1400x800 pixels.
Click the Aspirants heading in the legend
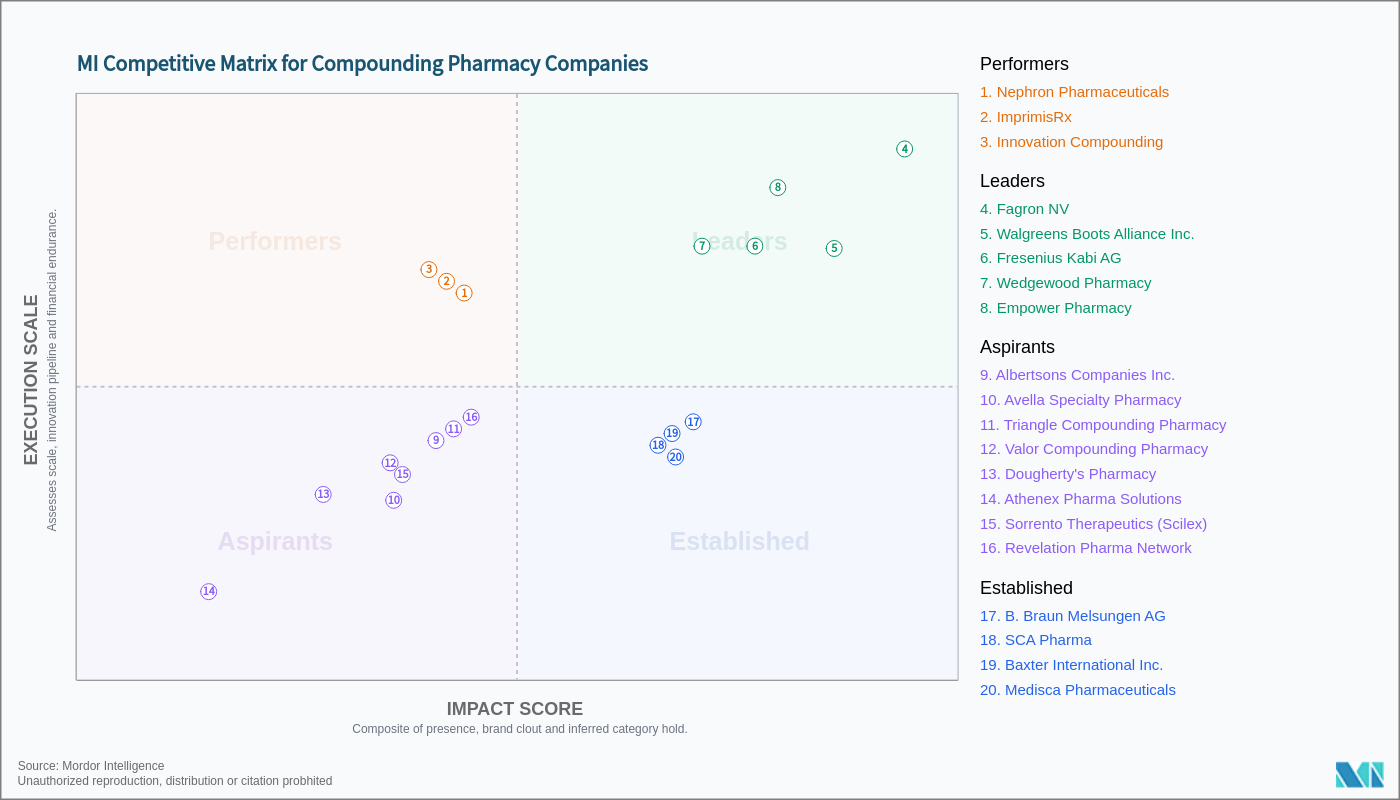click(1017, 347)
